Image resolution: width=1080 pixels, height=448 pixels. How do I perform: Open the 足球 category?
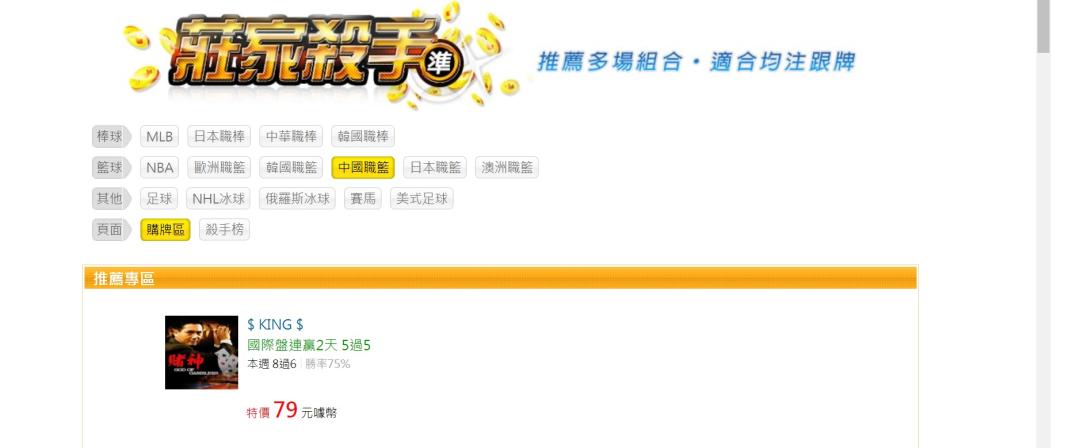(159, 199)
